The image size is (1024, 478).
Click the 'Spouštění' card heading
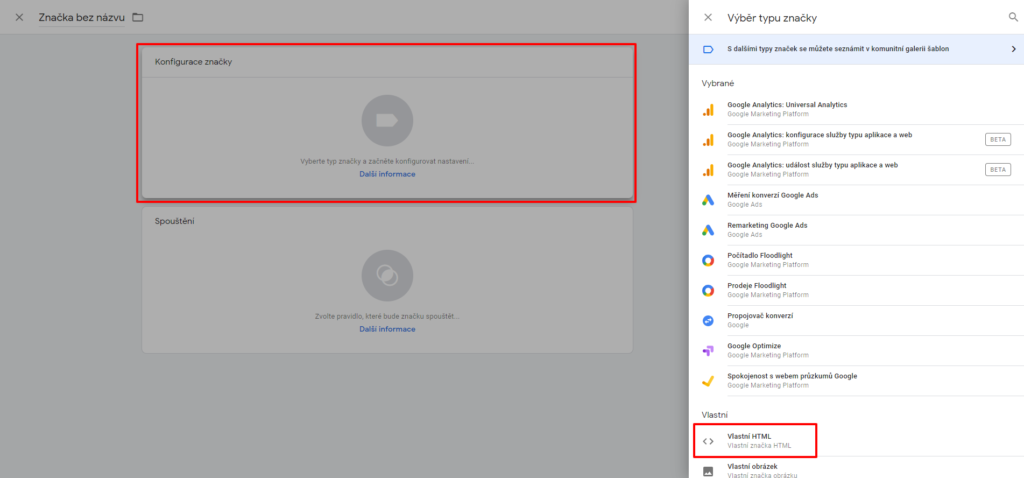pos(174,221)
